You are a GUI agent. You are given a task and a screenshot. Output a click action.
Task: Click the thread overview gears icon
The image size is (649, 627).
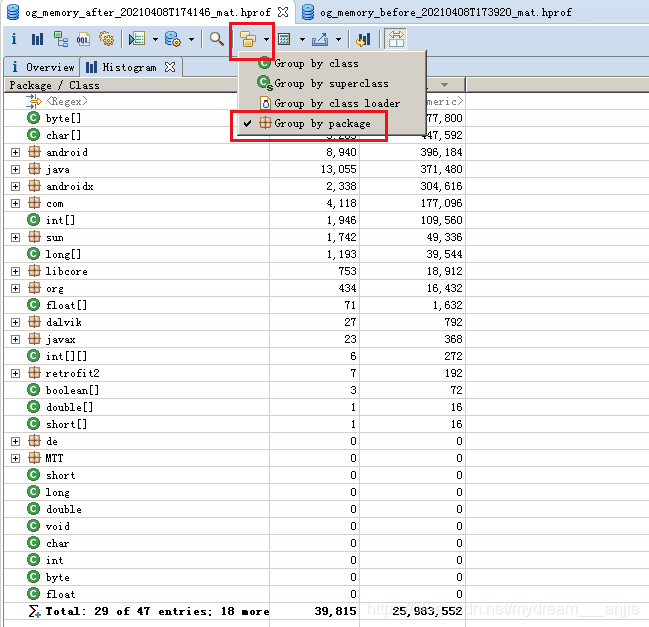(107, 39)
